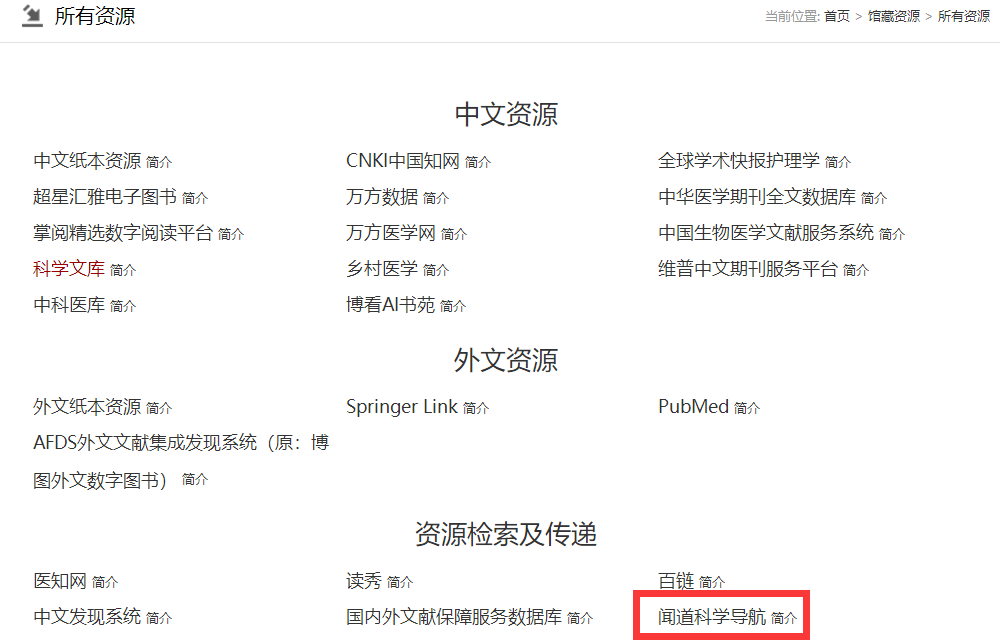
Task: Click the 所有资源 header icon
Action: pos(32,16)
